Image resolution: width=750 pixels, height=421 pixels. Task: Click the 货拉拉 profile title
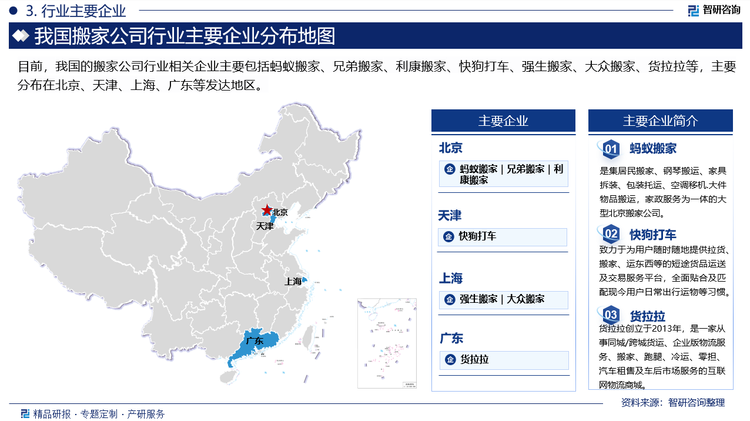[647, 316]
